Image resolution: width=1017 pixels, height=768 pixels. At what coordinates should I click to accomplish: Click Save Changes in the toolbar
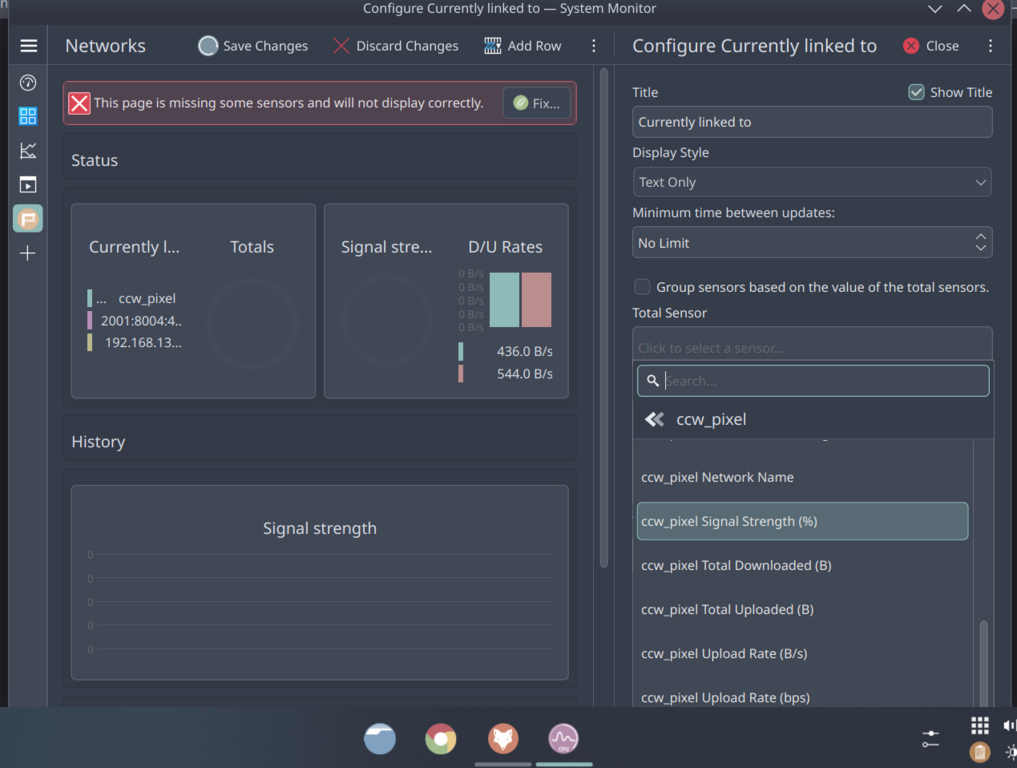point(253,46)
